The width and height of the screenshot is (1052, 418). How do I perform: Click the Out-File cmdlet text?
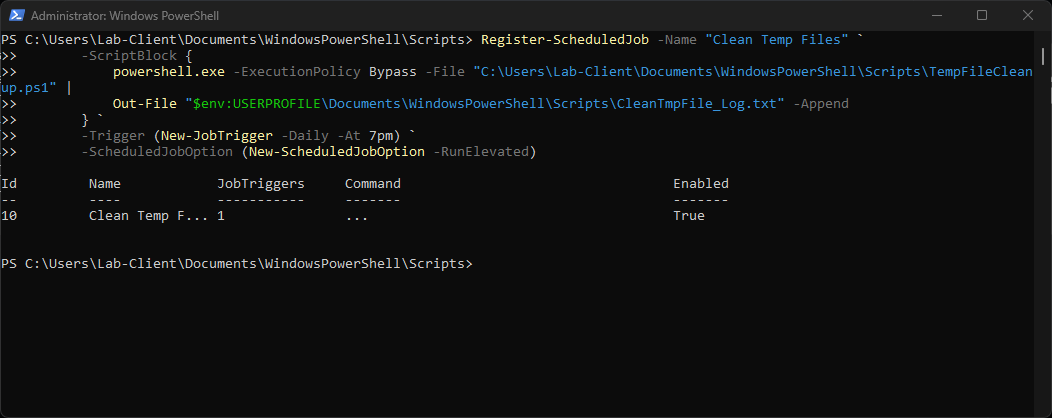pos(144,104)
